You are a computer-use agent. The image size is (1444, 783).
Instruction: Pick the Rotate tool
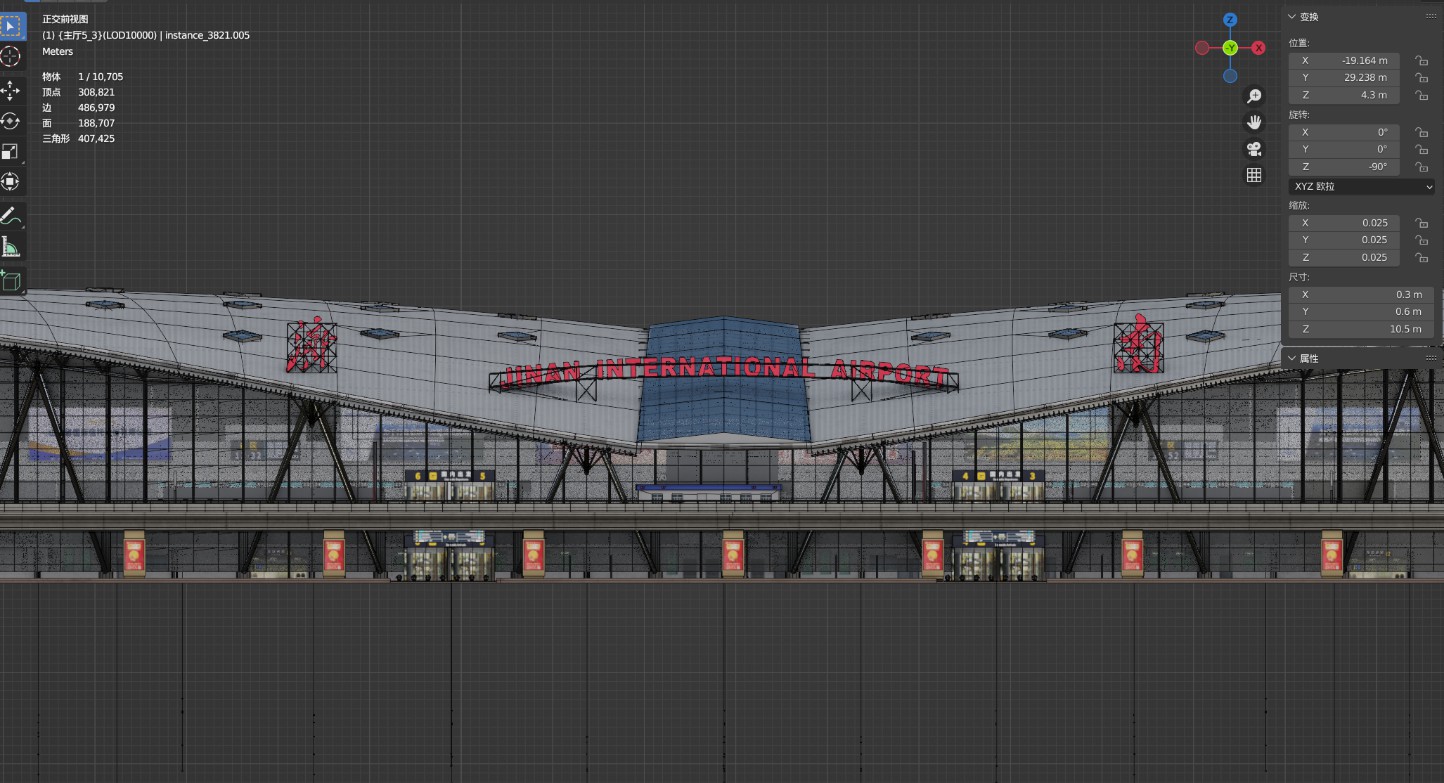coord(11,121)
